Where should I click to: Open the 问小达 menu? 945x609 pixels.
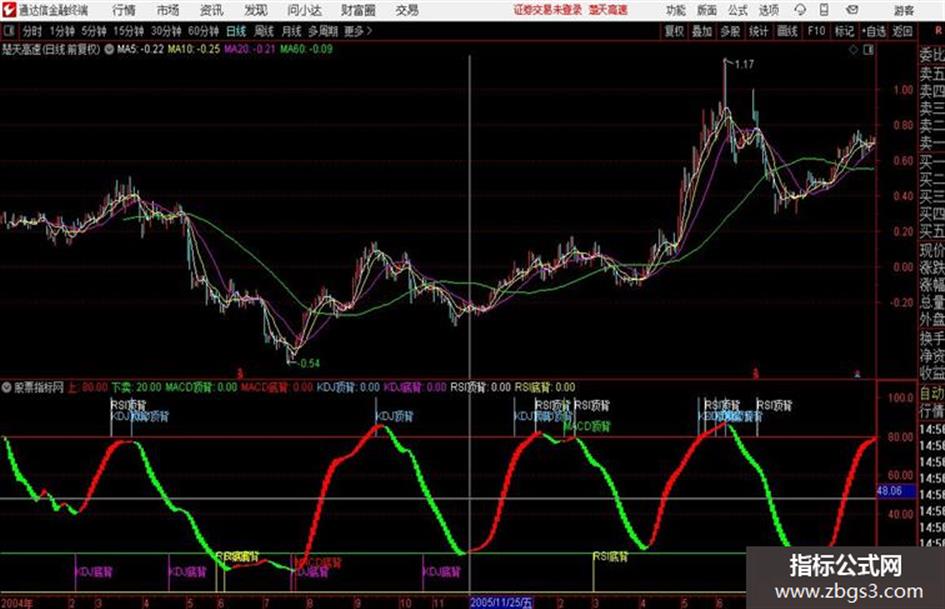[x=304, y=10]
